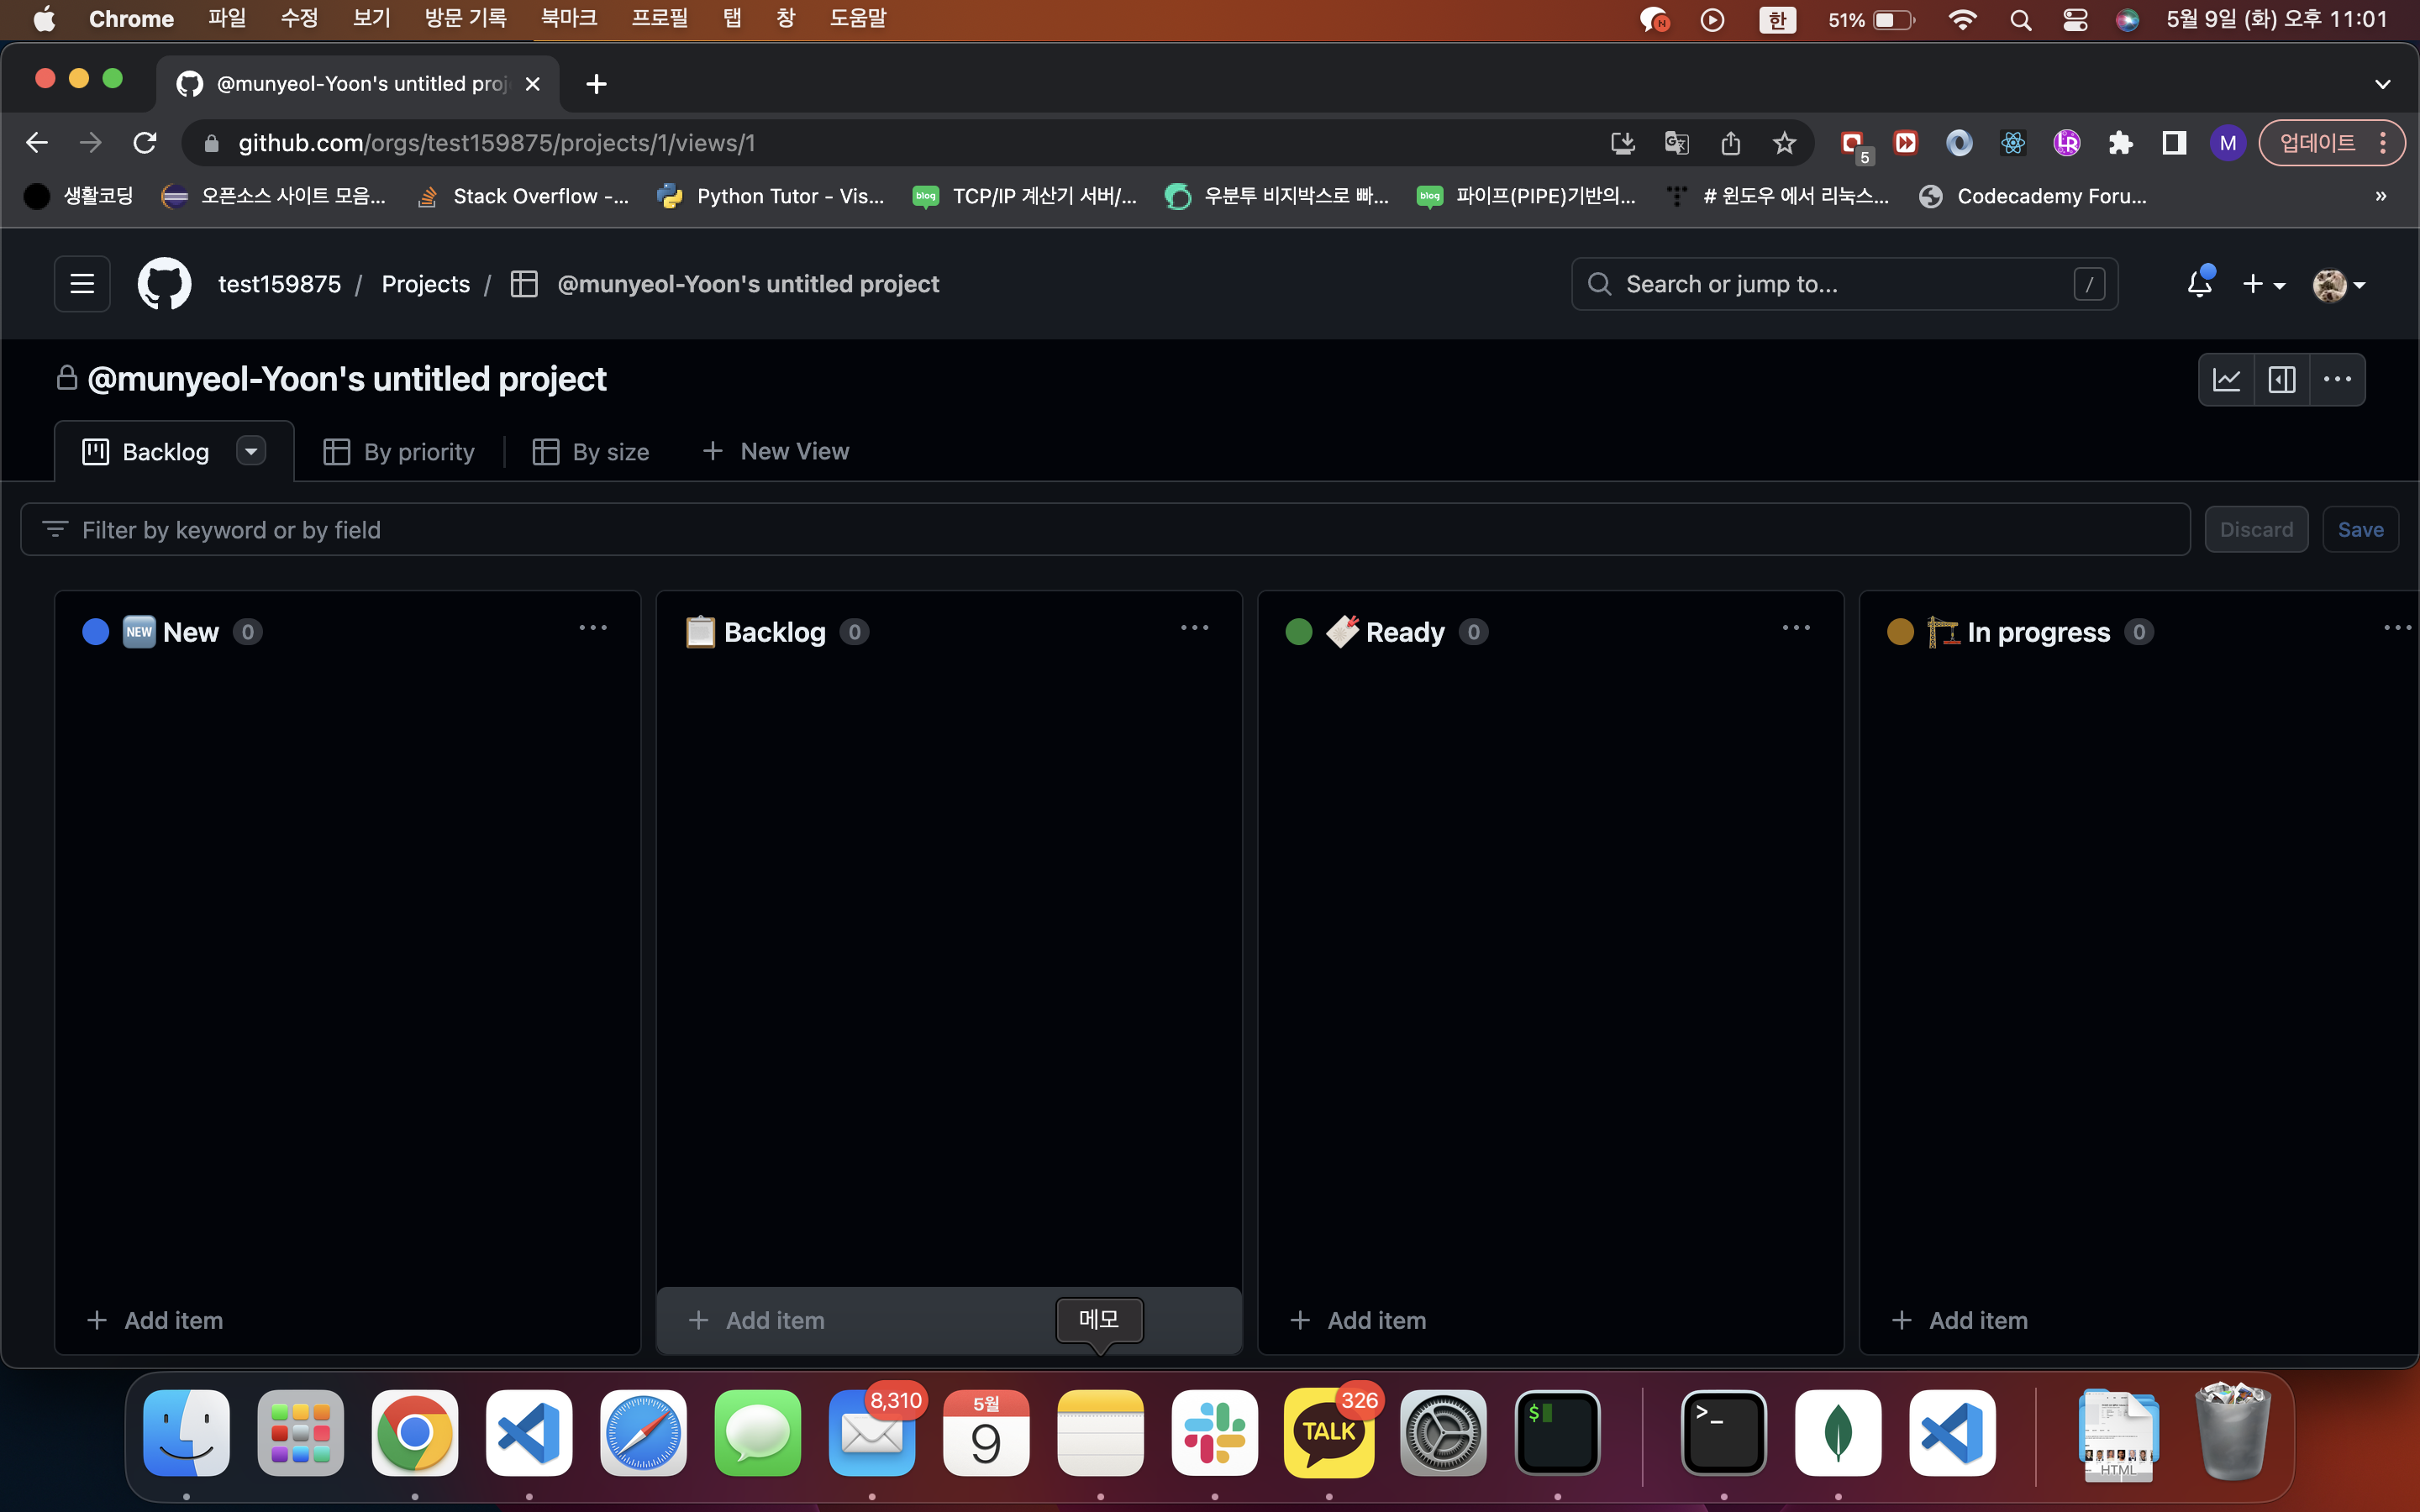The width and height of the screenshot is (2420, 1512).
Task: Expand the Backlog view options dropdown
Action: 251,452
